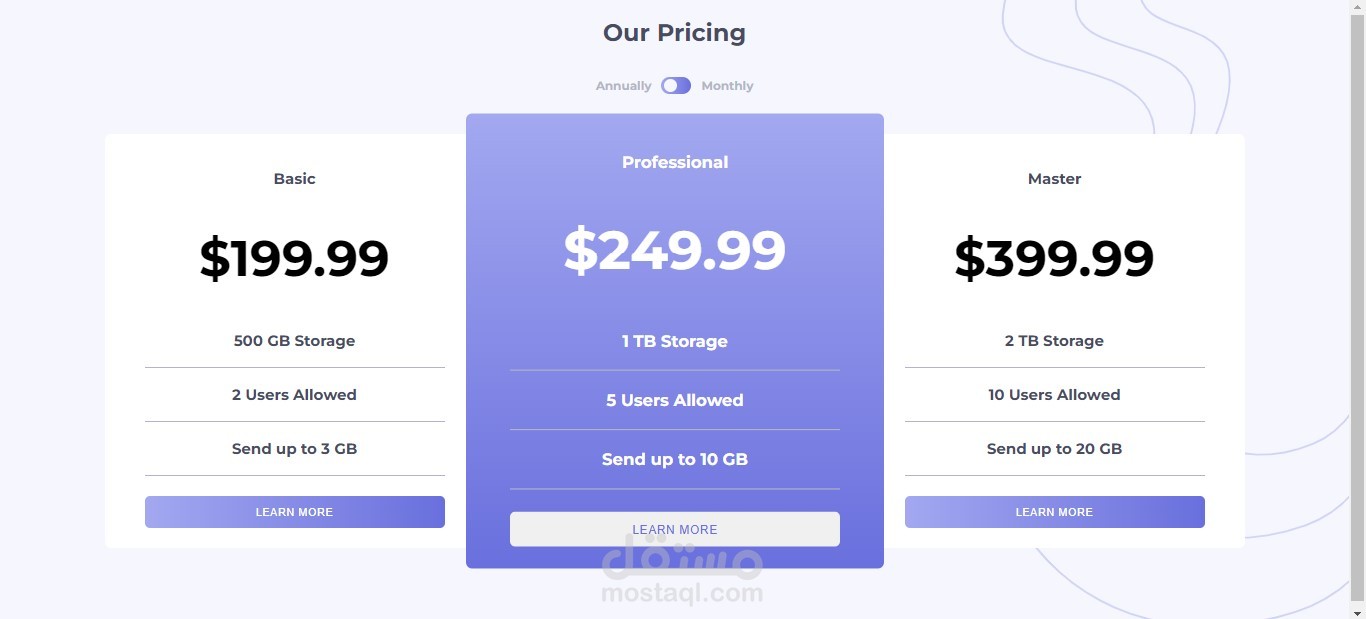Click Learn More on the Master plan
The height and width of the screenshot is (619, 1366).
(1054, 512)
